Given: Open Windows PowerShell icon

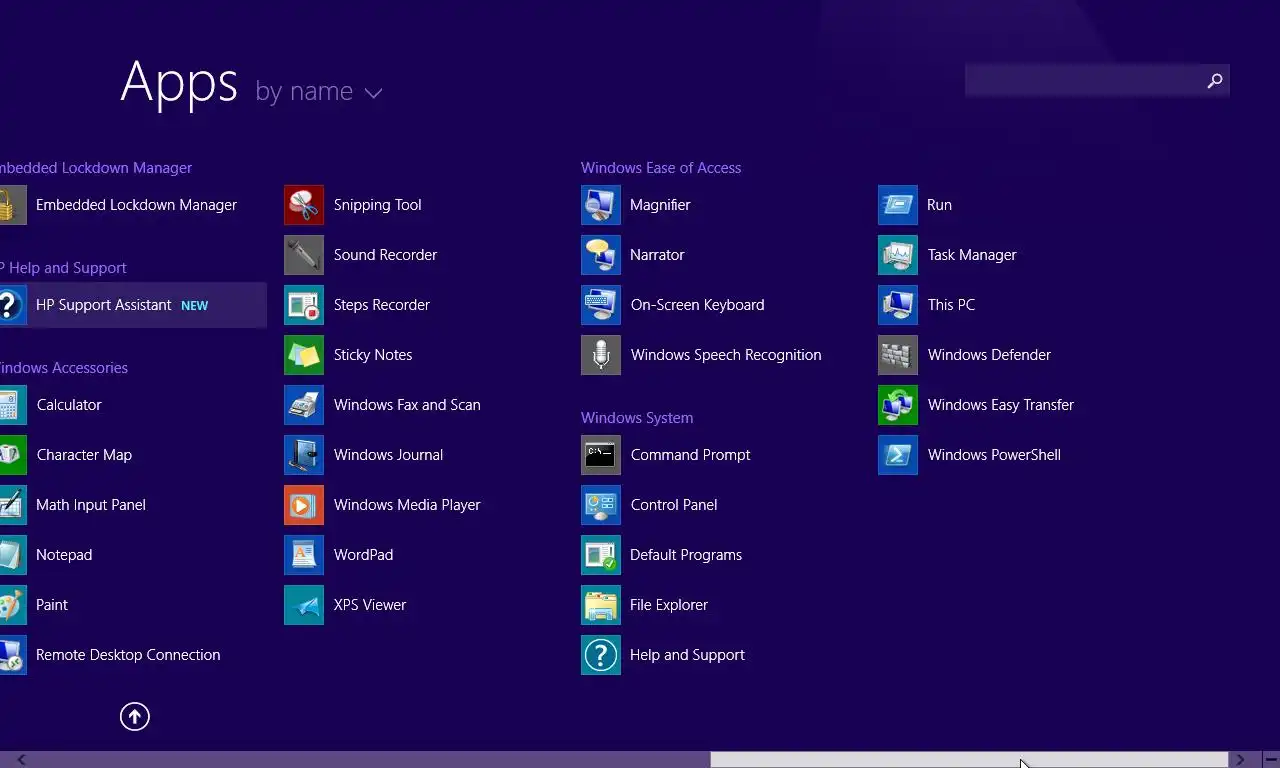Looking at the screenshot, I should (898, 455).
